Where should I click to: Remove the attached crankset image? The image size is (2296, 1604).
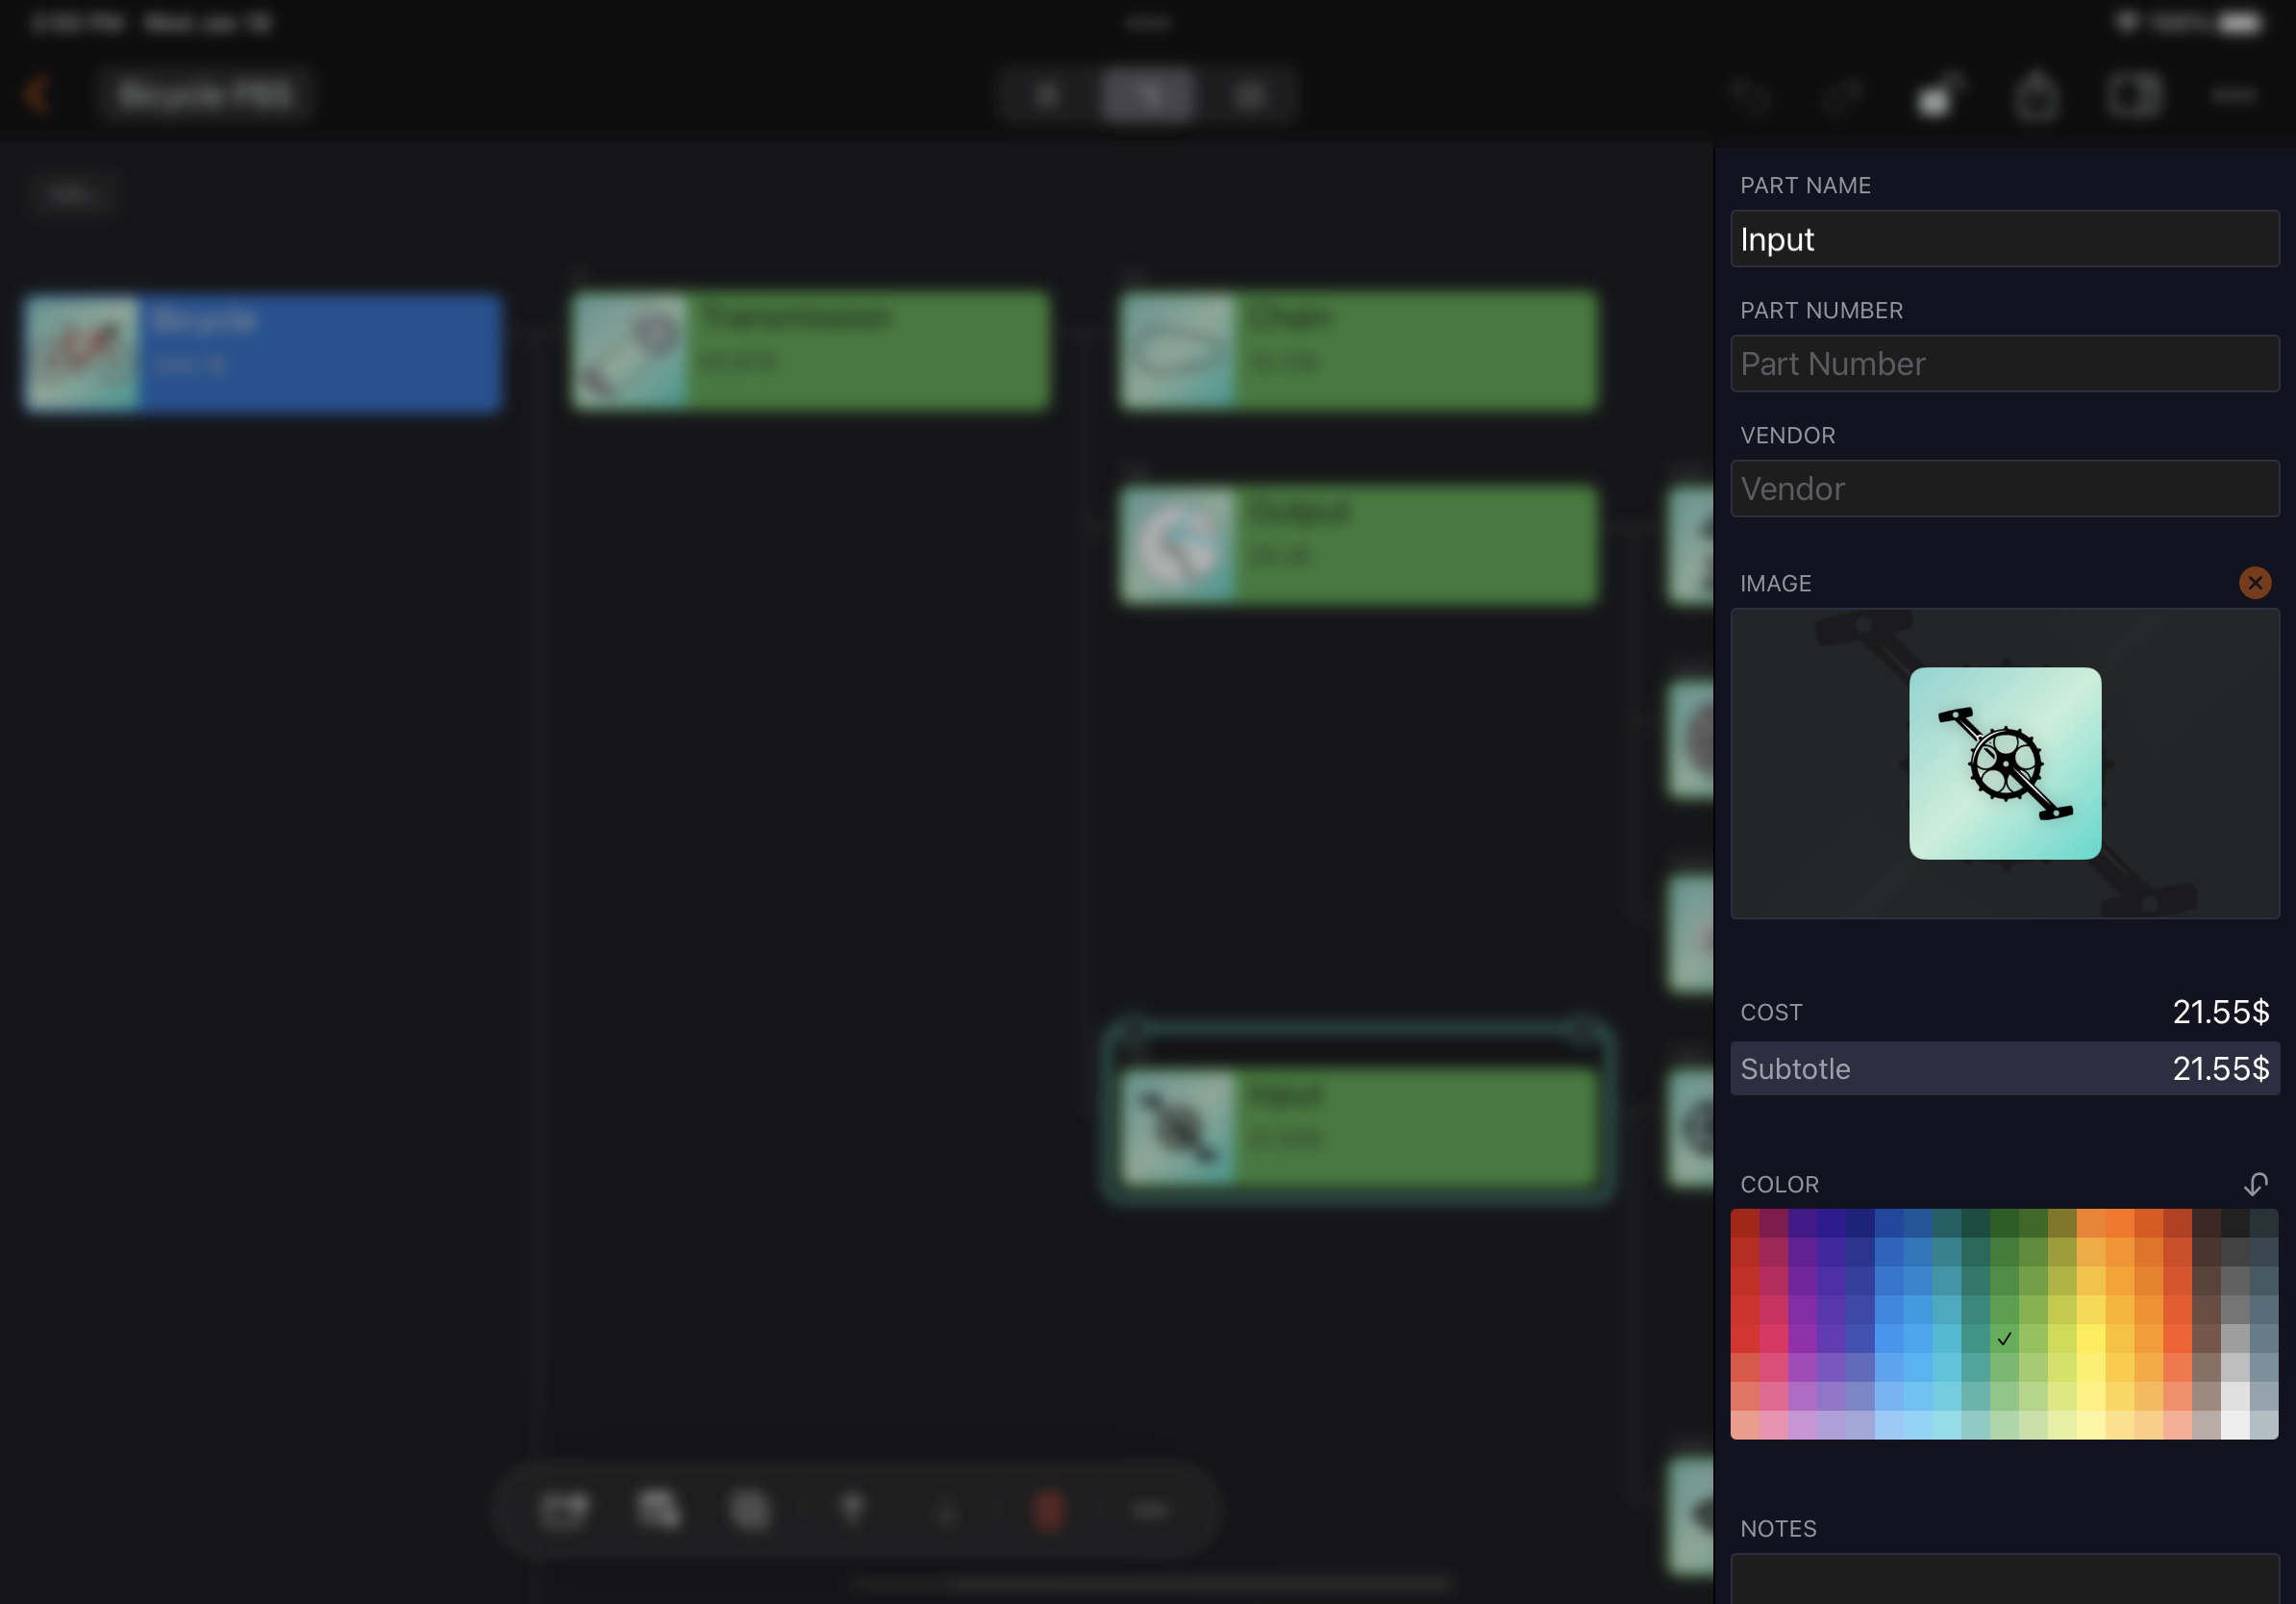click(x=2255, y=583)
